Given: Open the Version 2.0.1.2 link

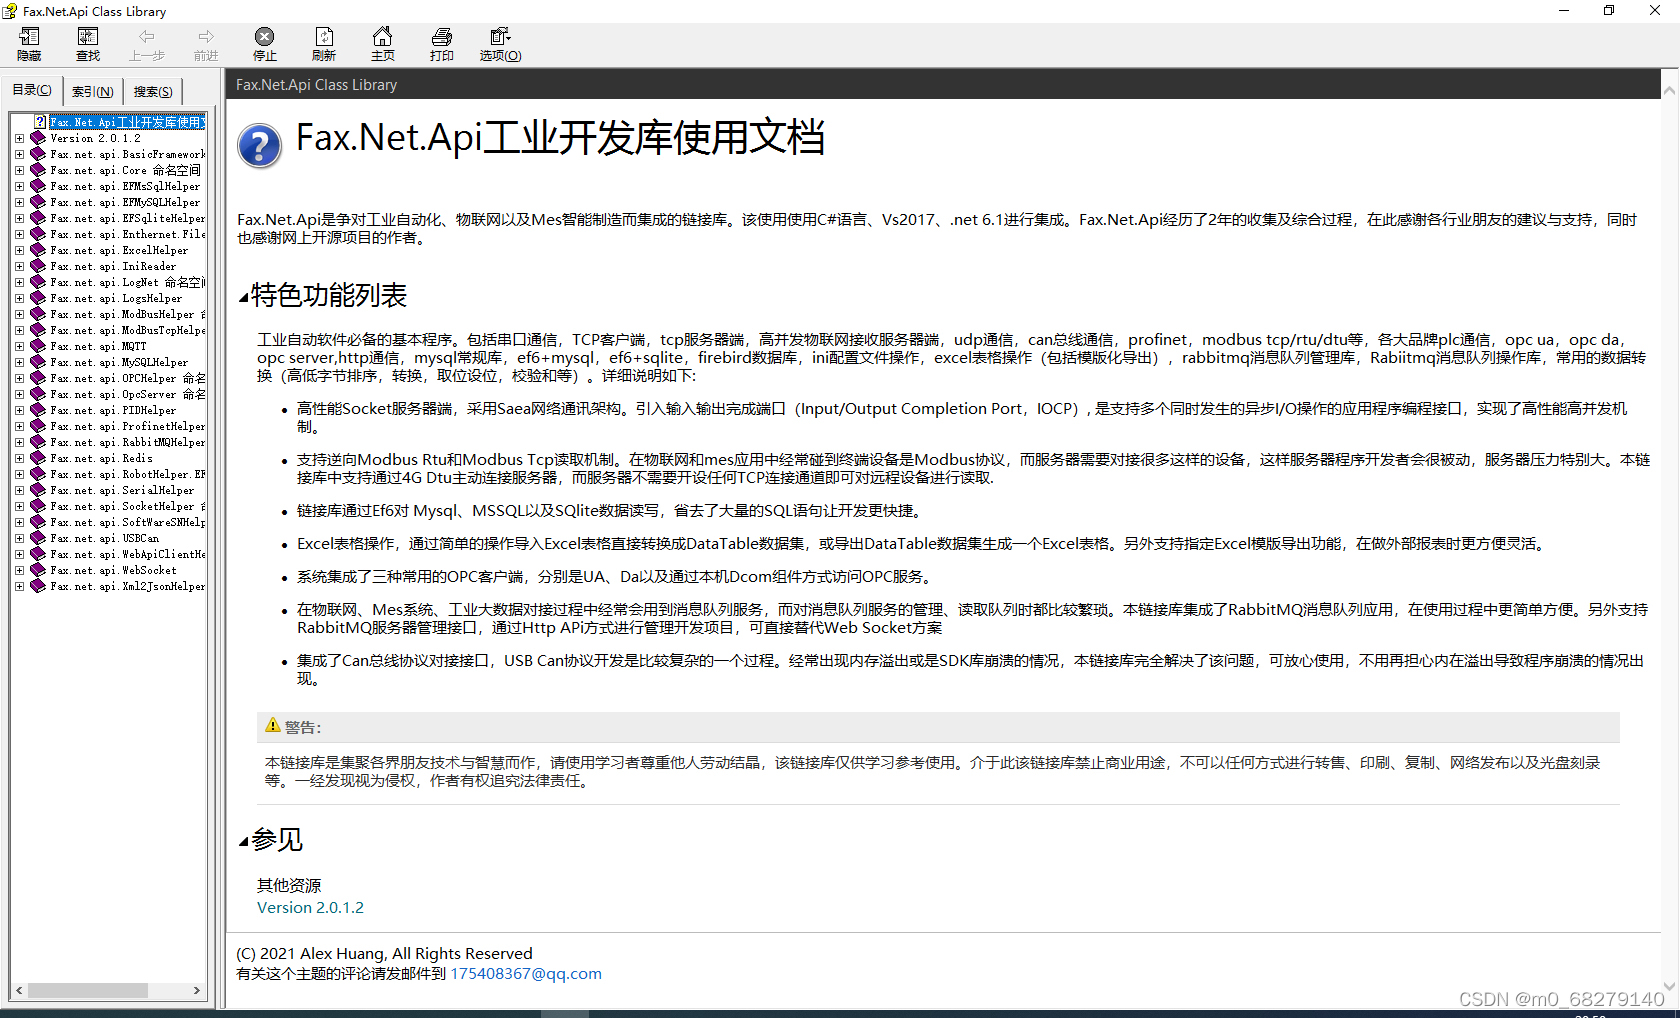Looking at the screenshot, I should click(x=310, y=907).
